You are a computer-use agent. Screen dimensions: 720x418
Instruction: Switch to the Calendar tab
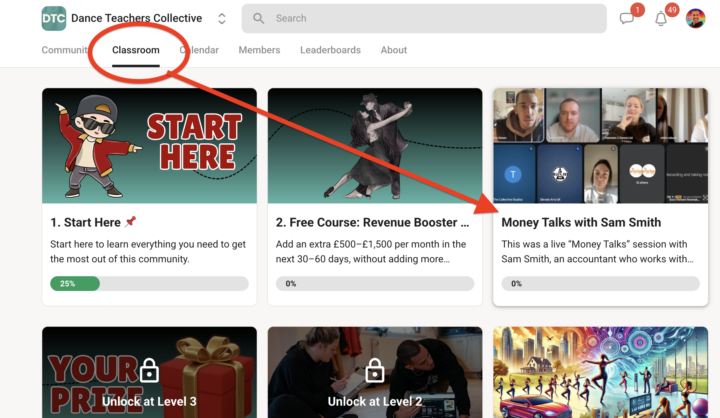[199, 50]
